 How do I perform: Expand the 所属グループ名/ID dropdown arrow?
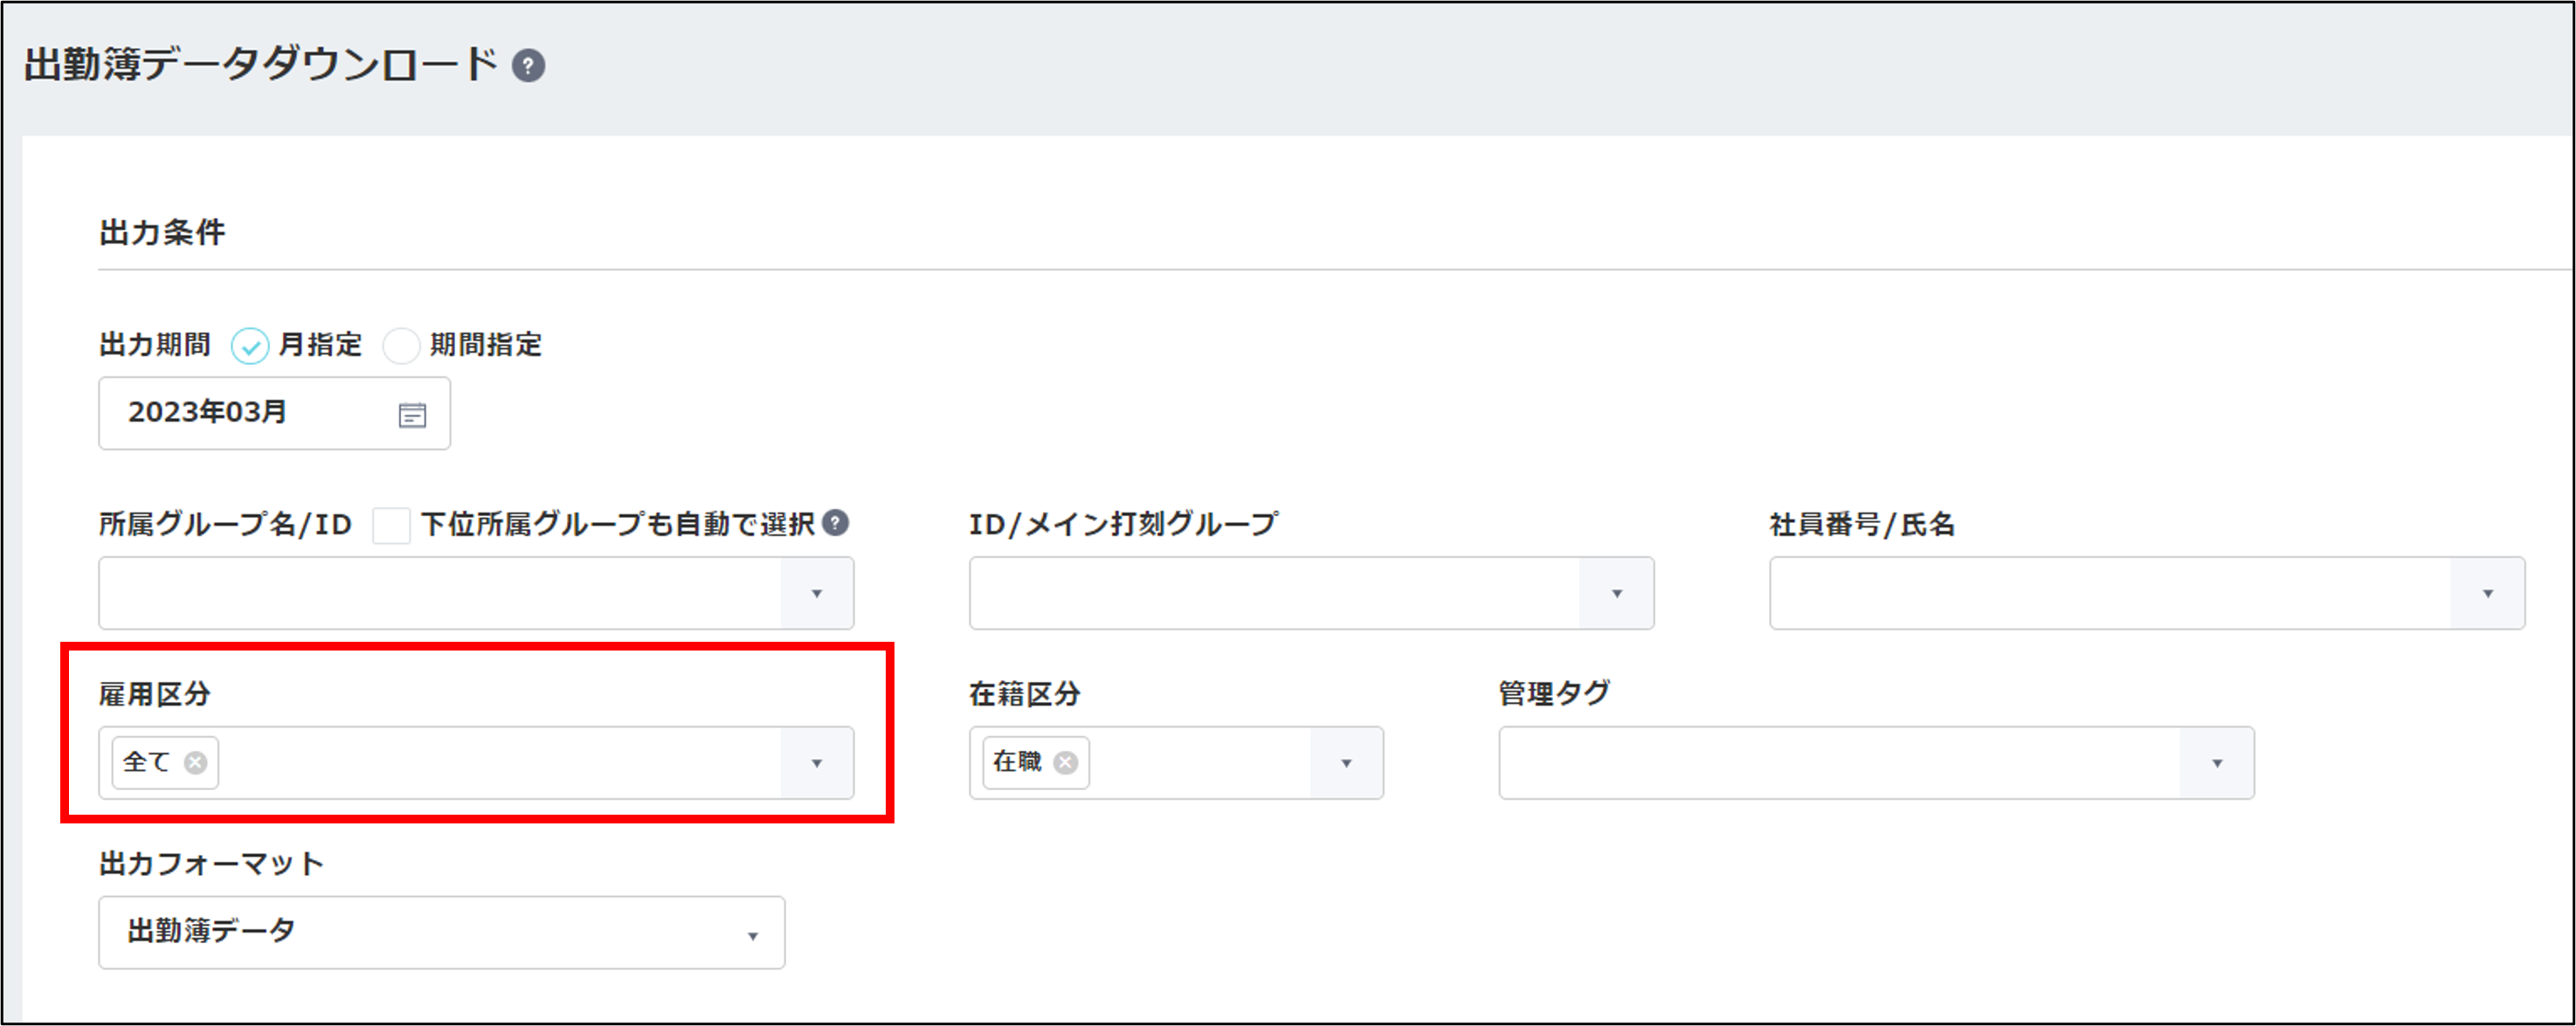(x=816, y=594)
